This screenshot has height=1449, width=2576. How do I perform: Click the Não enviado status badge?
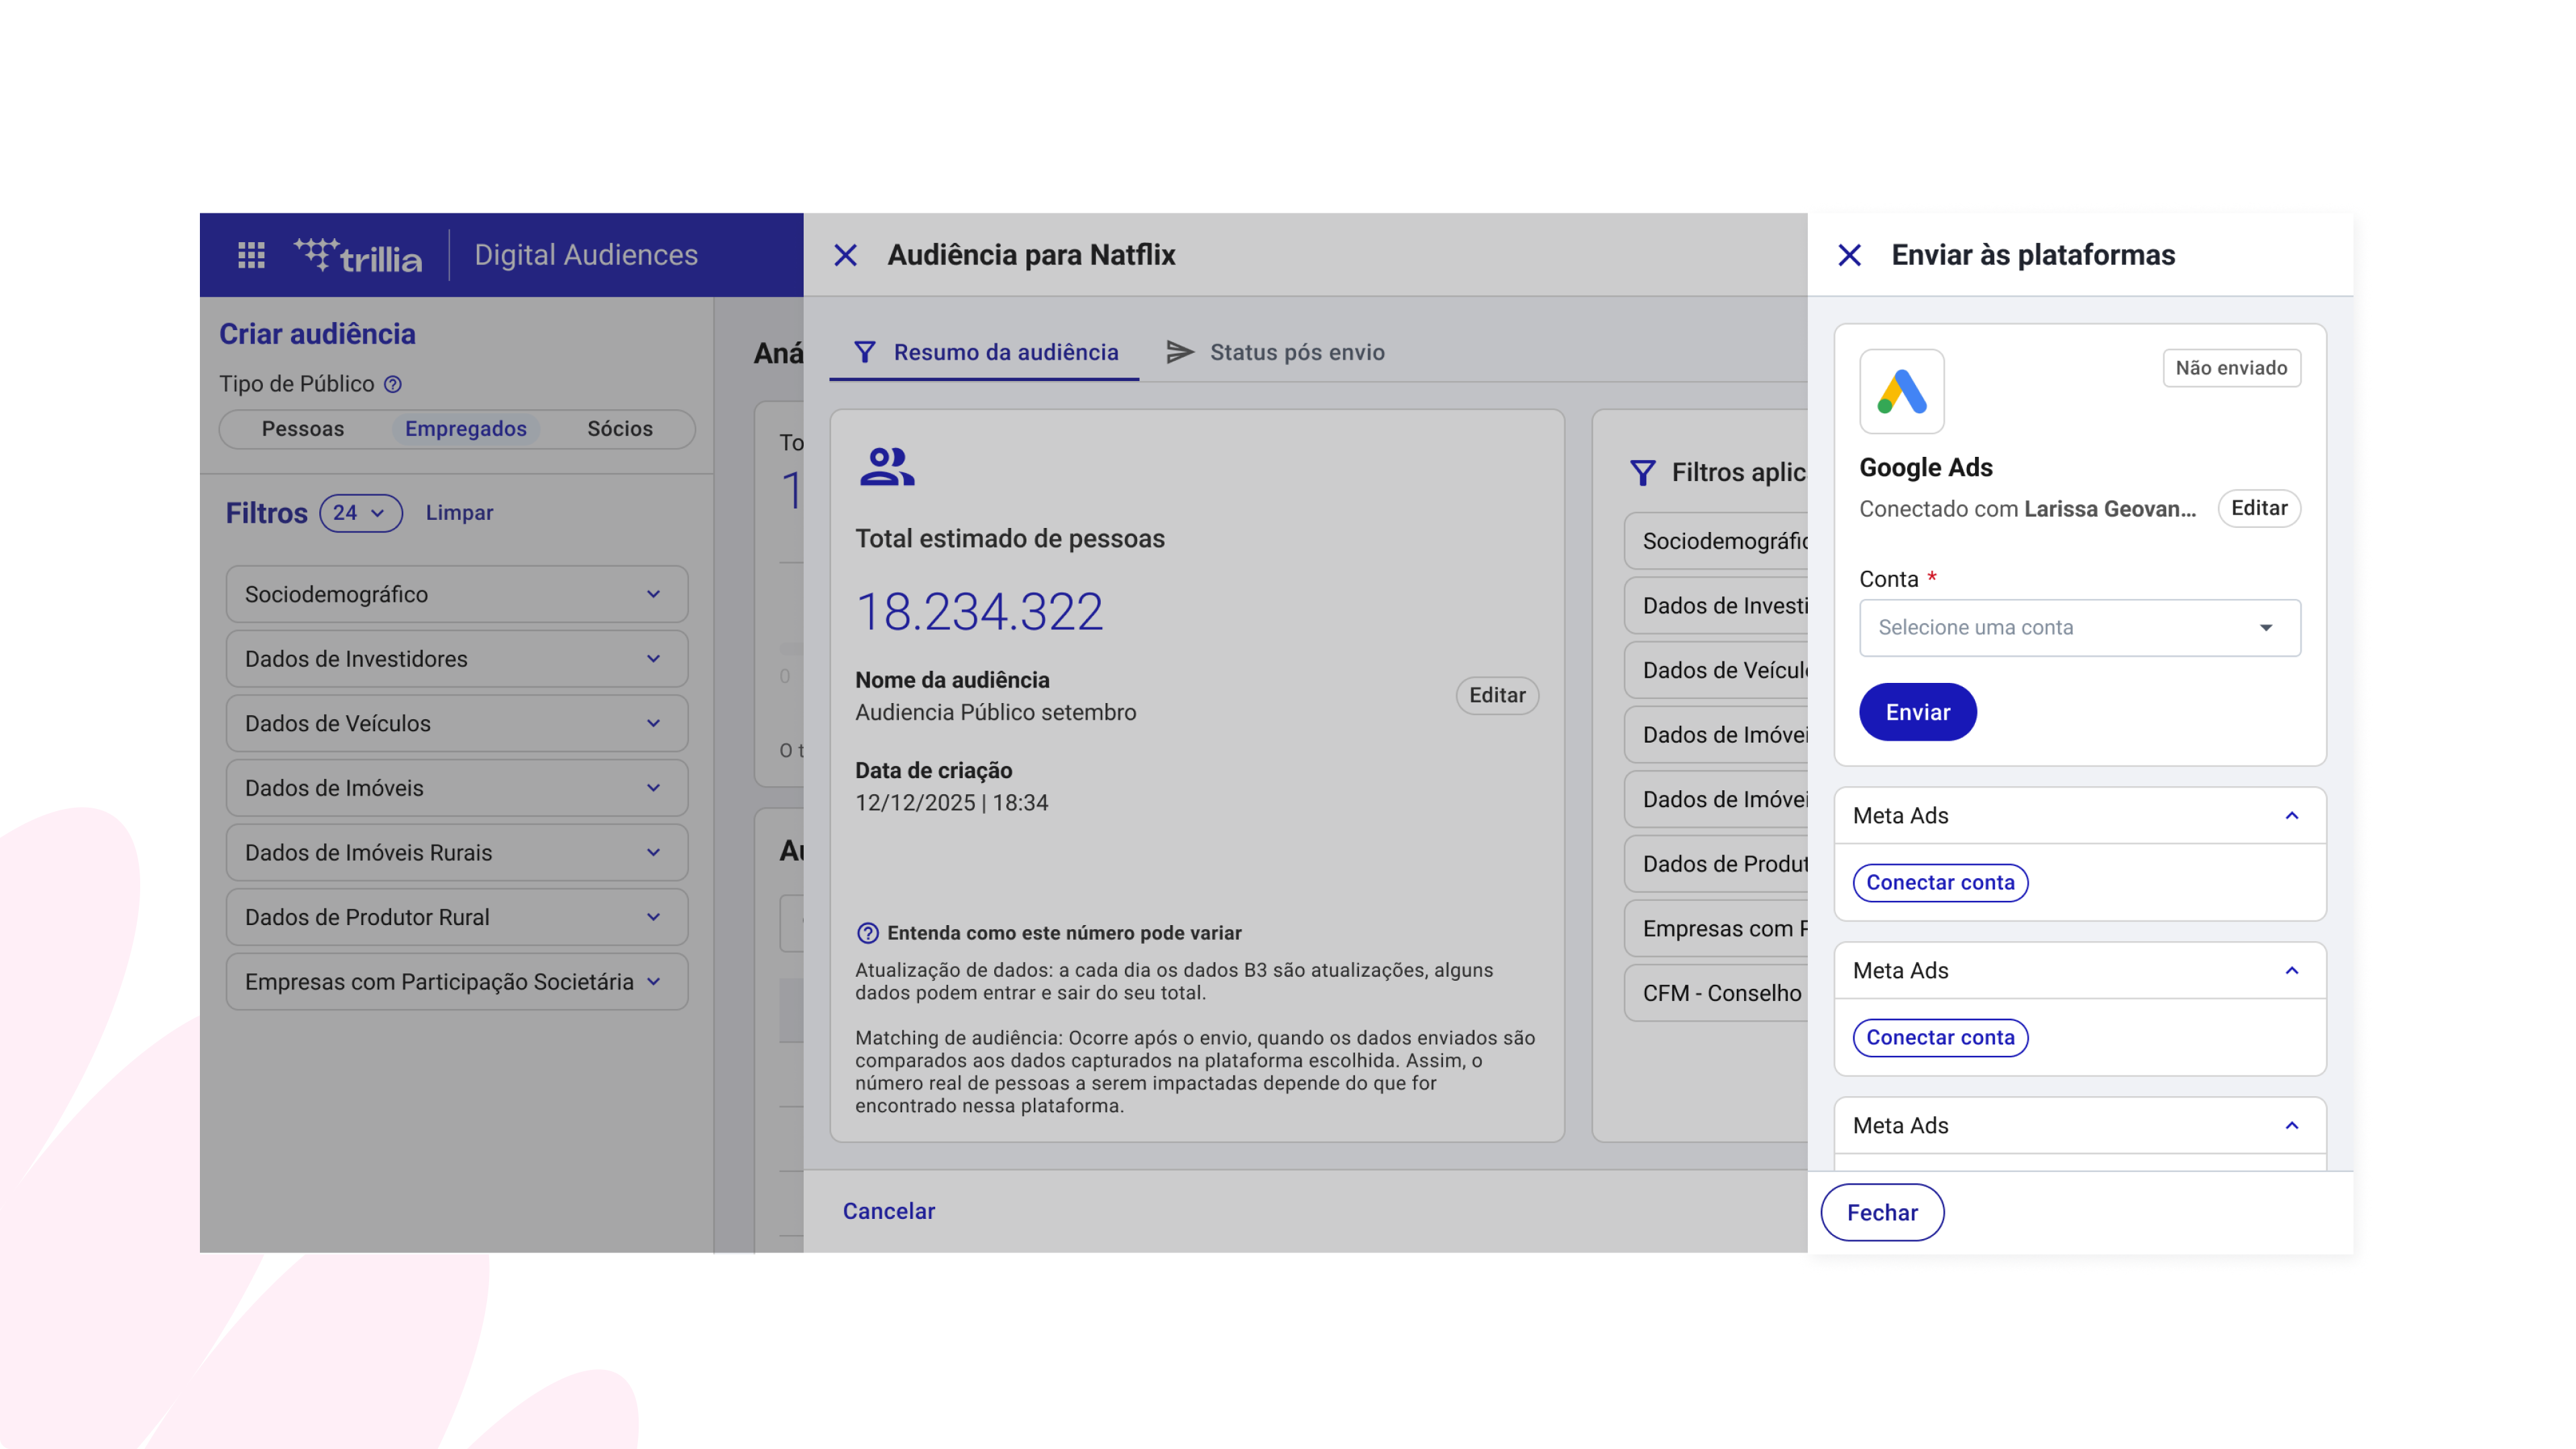[x=2232, y=368]
